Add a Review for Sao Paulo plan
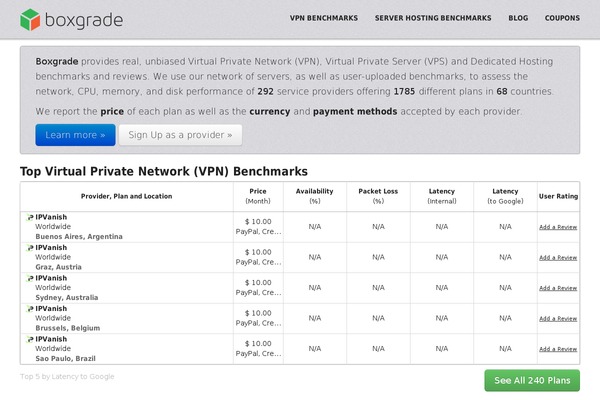Viewport: 600px width, 400px height. 558,349
